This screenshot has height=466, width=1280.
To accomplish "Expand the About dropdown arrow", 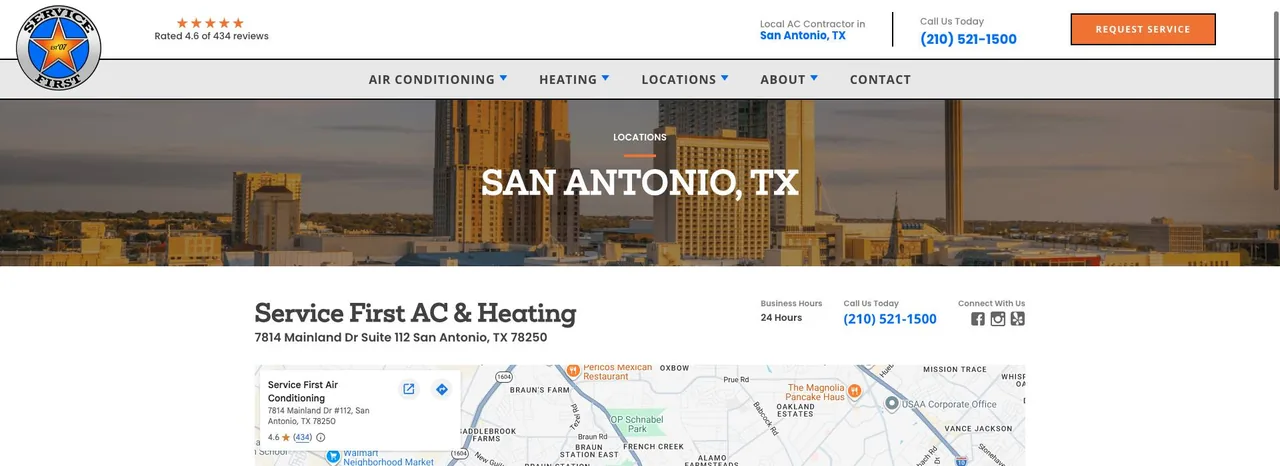I will tap(814, 77).
